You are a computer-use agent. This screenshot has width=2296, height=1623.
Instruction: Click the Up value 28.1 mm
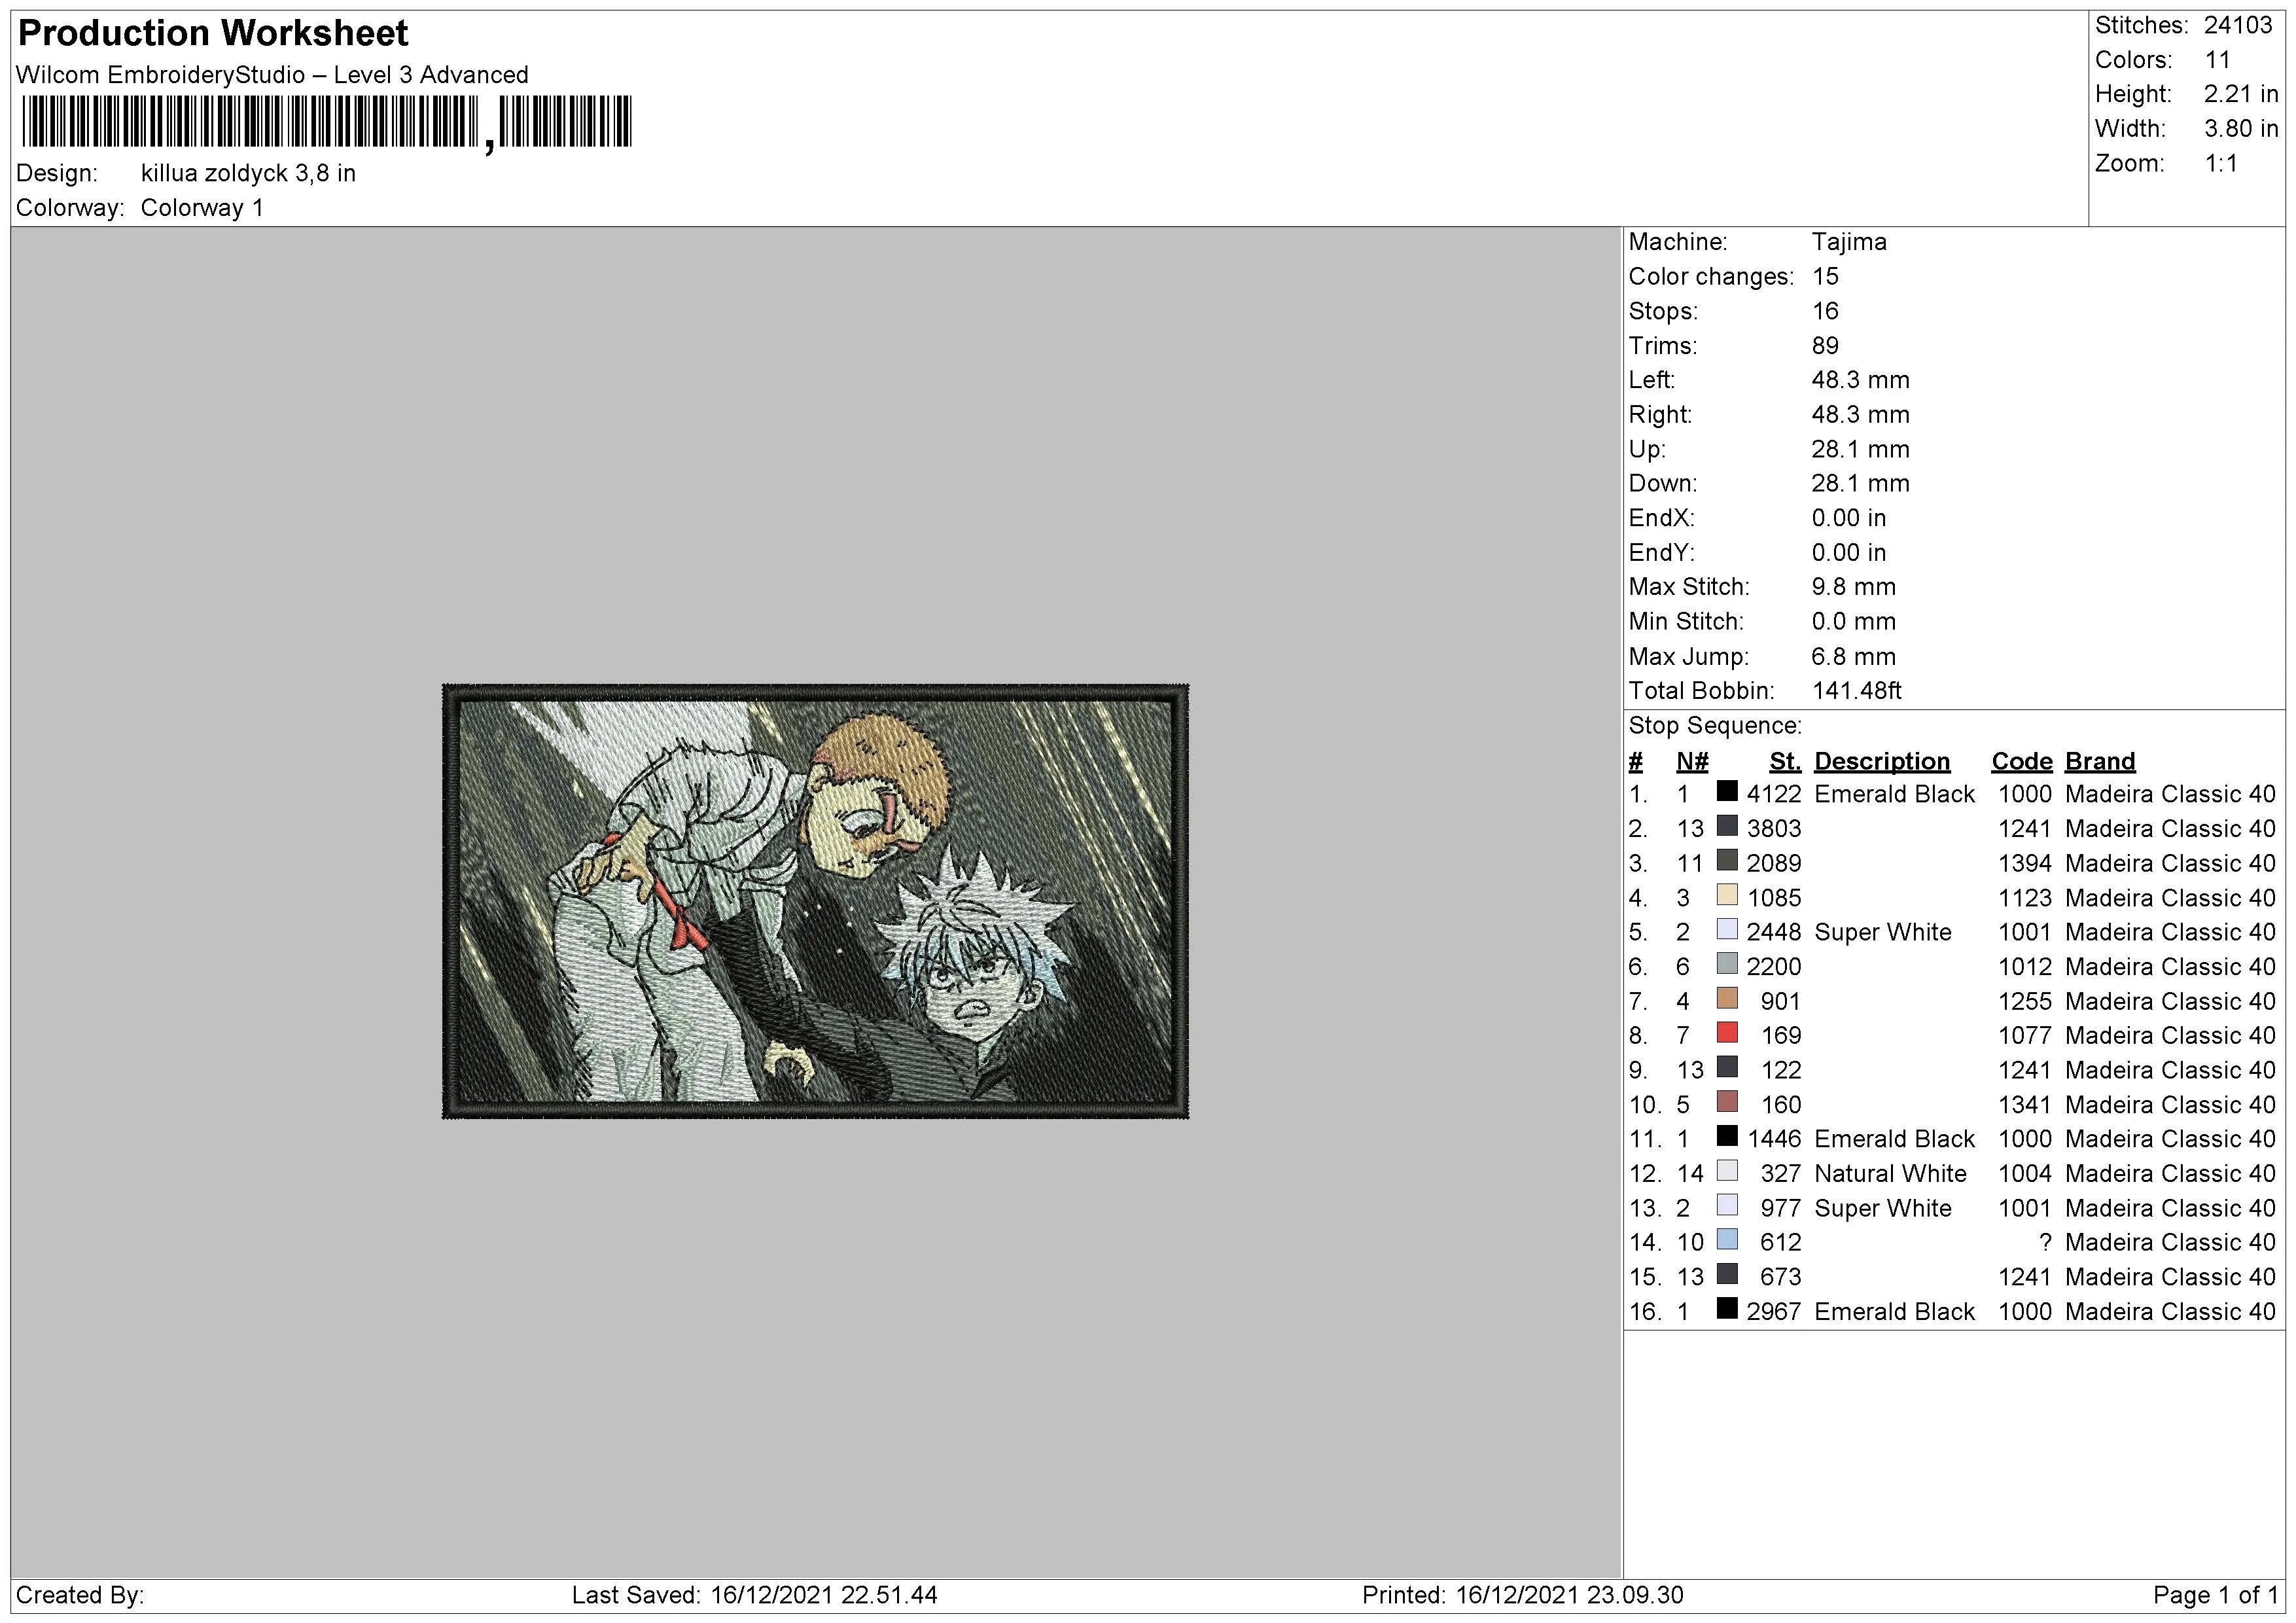1860,449
